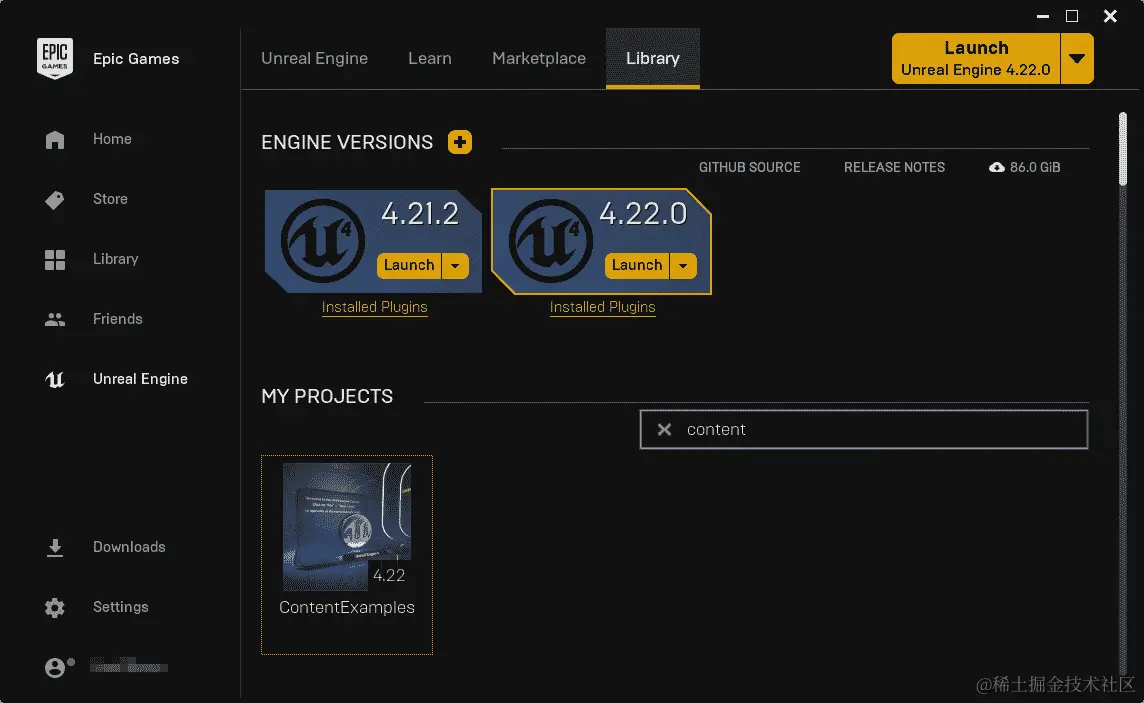Click the Epic Games title text
Image resolution: width=1144 pixels, height=703 pixels.
pyautogui.click(x=136, y=59)
